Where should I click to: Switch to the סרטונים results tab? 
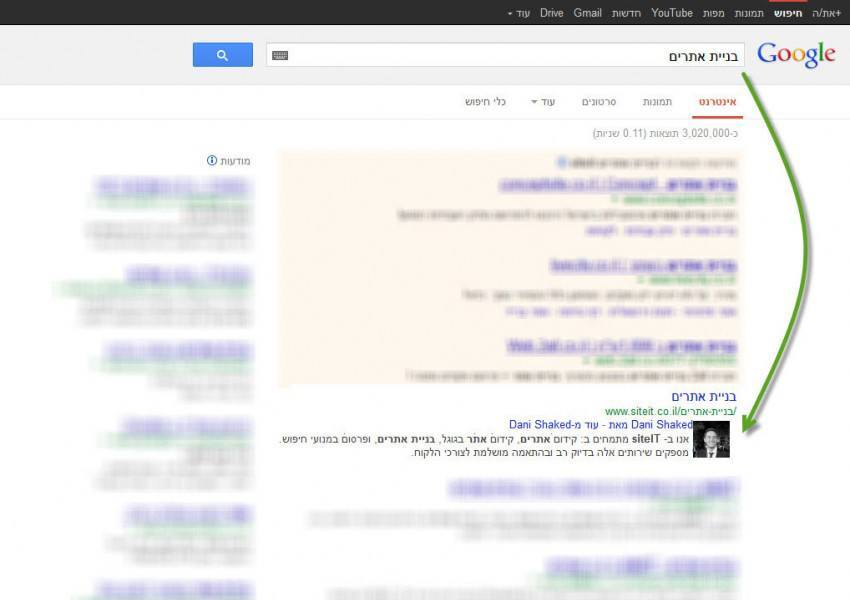[x=598, y=102]
